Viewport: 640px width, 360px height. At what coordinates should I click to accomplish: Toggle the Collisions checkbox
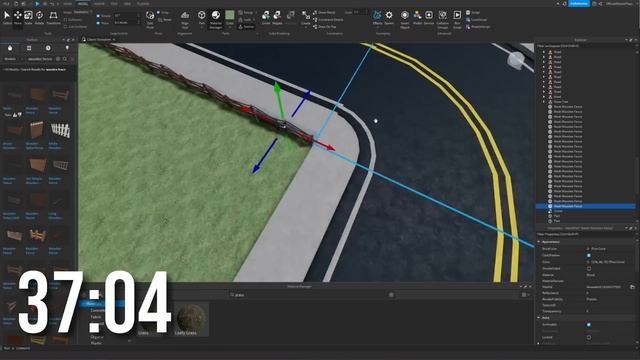[65, 20]
